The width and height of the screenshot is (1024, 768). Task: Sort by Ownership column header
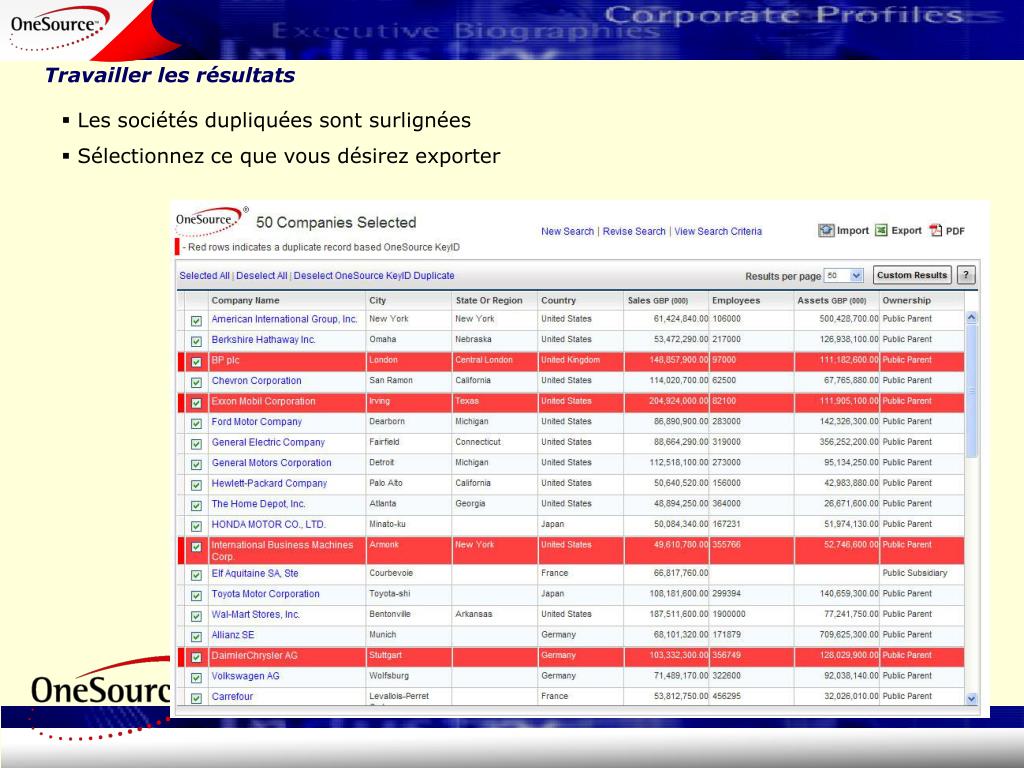(x=906, y=300)
